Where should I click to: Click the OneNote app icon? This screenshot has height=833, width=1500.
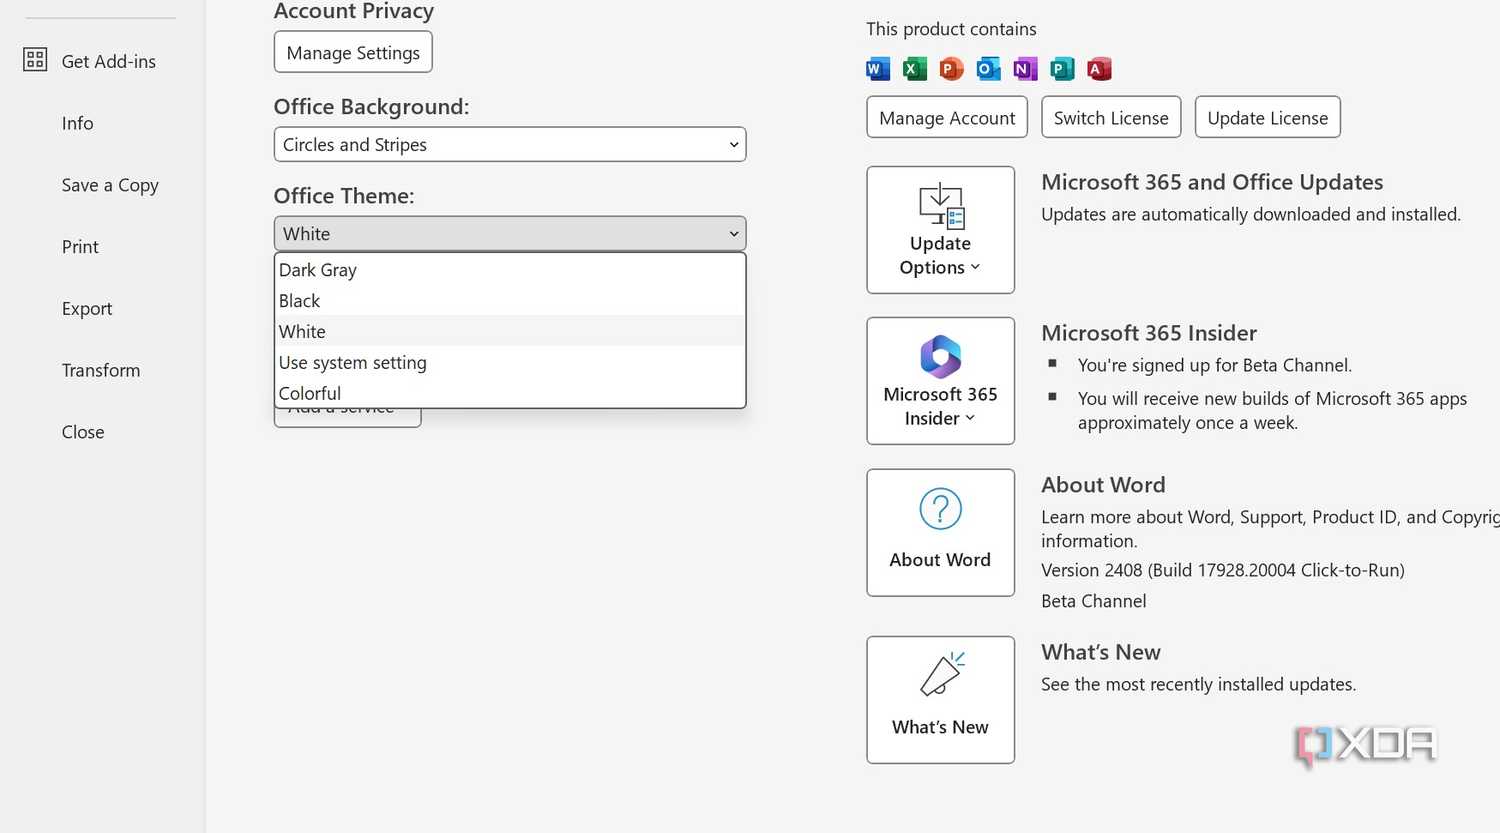[x=1025, y=69]
